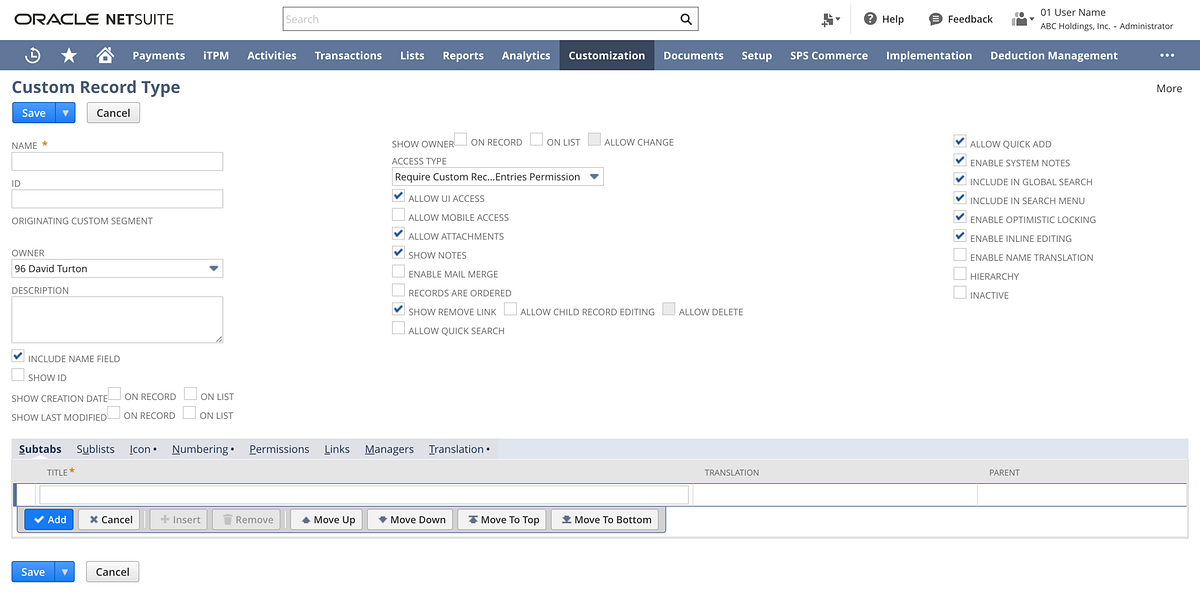Open the Owner dropdown showing 96 David Turton
This screenshot has height=592, width=1200.
213,268
